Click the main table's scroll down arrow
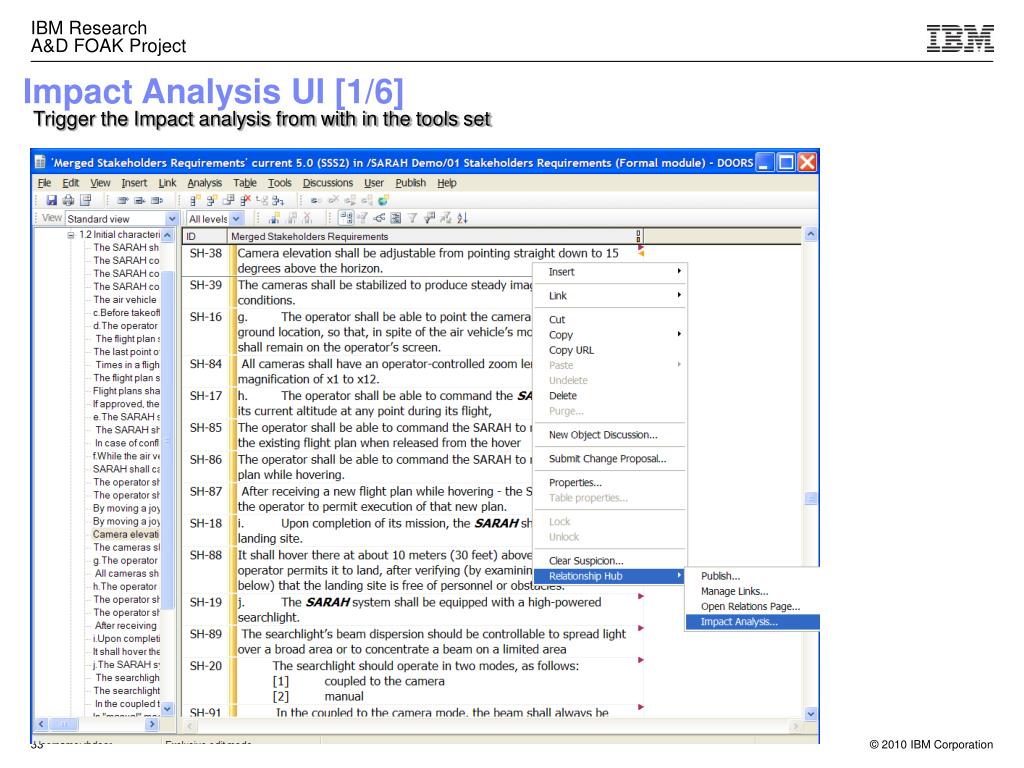The width and height of the screenshot is (1024, 768). (x=810, y=714)
